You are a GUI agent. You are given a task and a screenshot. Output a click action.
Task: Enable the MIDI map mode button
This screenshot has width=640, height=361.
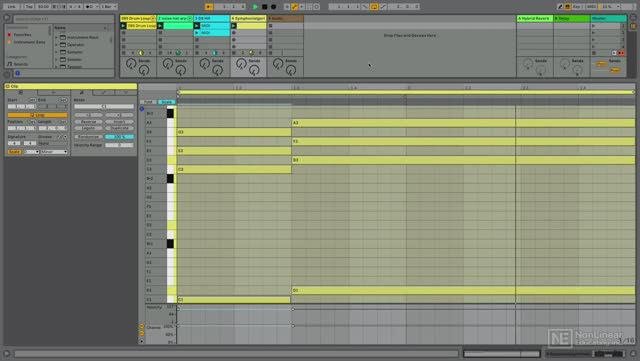[591, 7]
